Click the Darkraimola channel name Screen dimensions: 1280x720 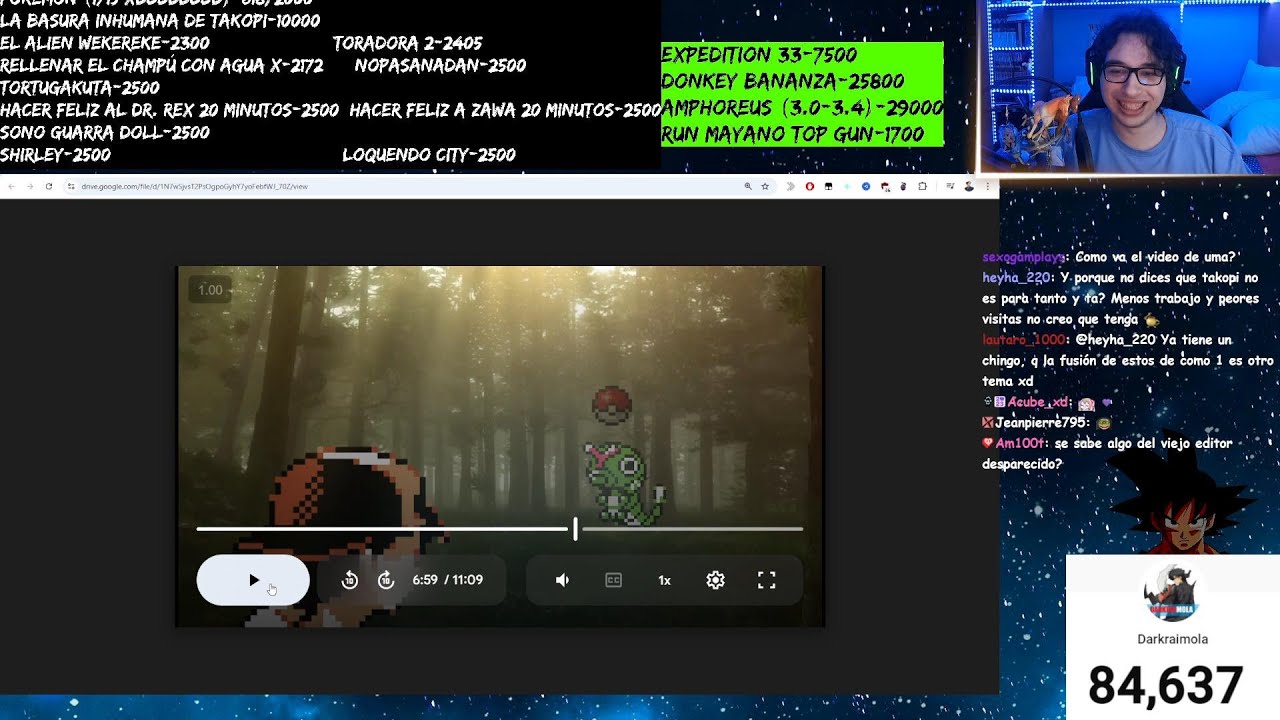click(1172, 639)
